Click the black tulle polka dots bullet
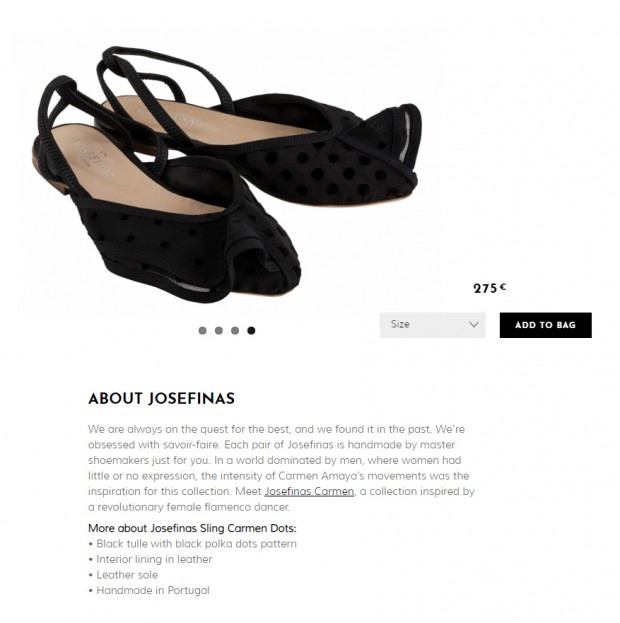 196,544
